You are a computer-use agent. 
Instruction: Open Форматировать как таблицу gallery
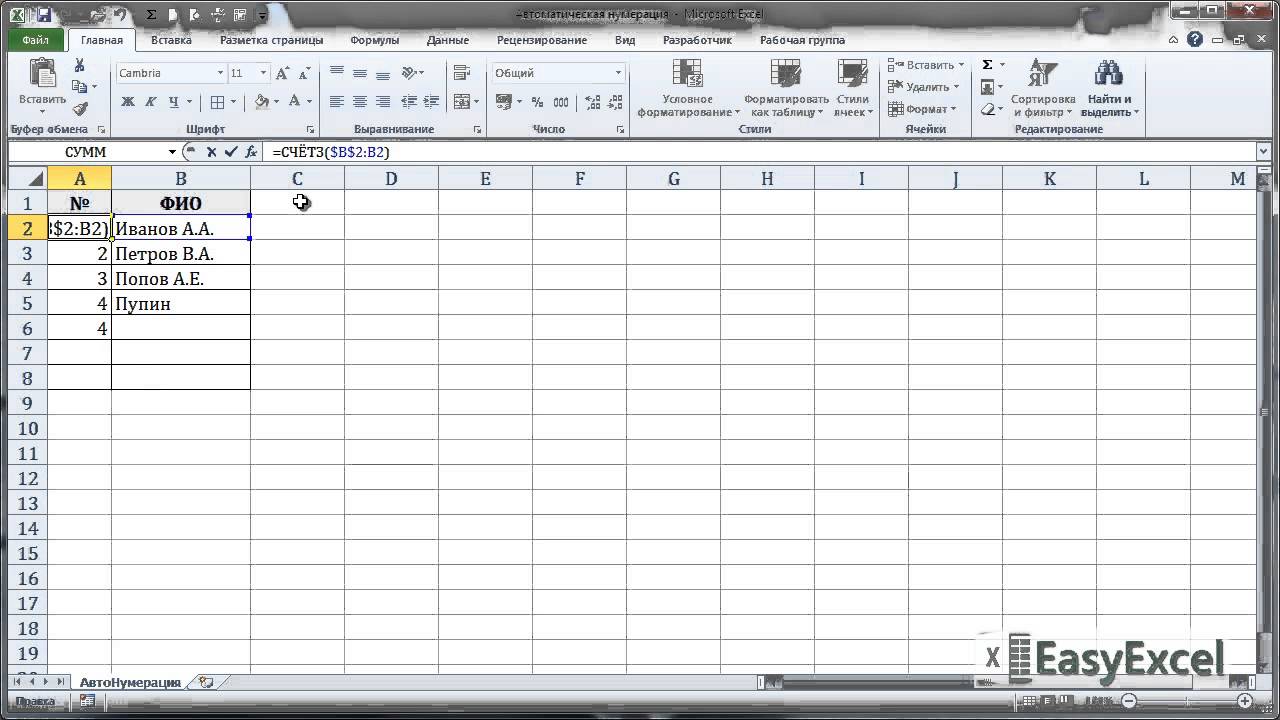point(786,88)
